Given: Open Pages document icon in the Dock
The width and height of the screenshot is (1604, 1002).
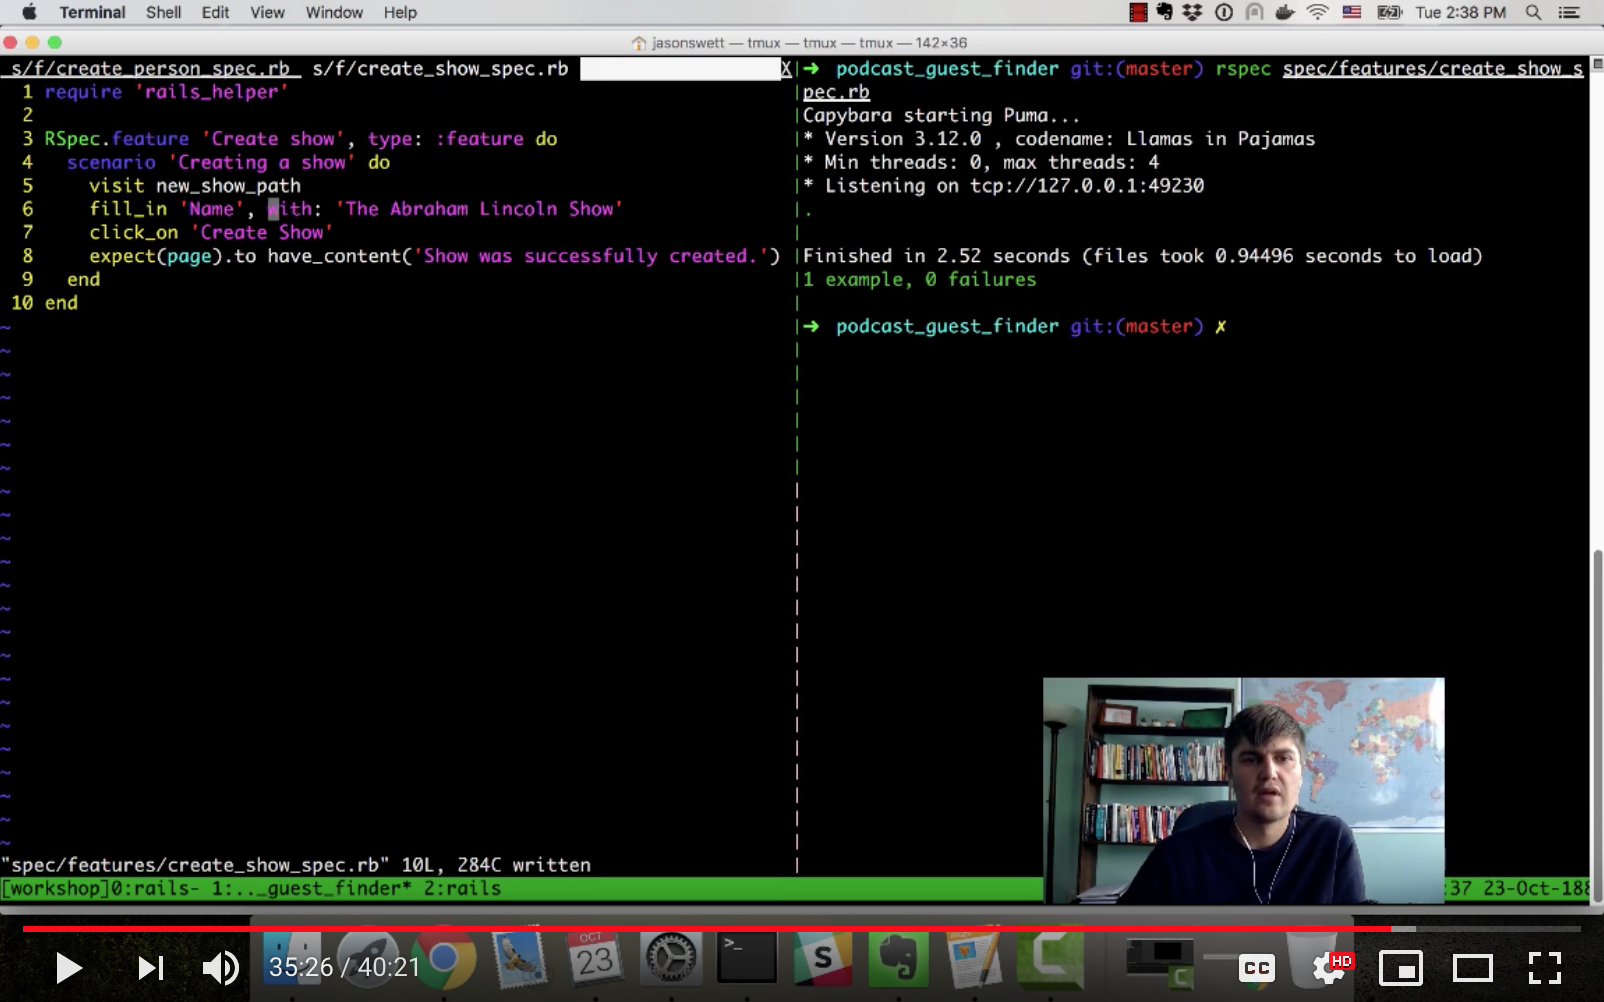Looking at the screenshot, I should (973, 960).
